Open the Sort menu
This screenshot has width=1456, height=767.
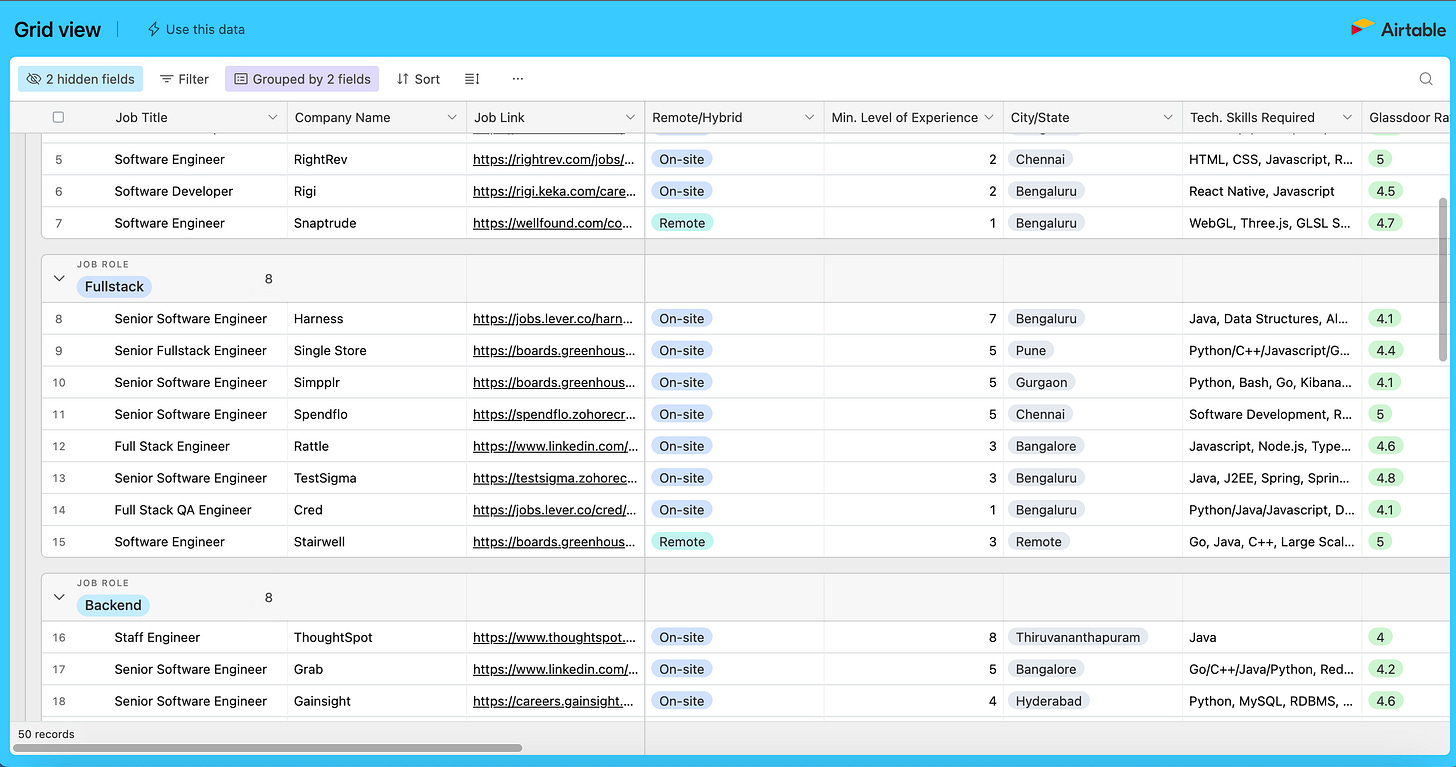point(418,79)
